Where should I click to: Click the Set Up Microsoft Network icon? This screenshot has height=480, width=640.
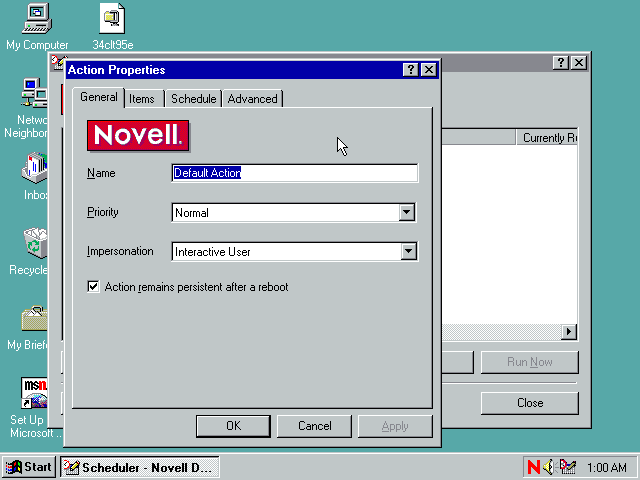(35, 394)
